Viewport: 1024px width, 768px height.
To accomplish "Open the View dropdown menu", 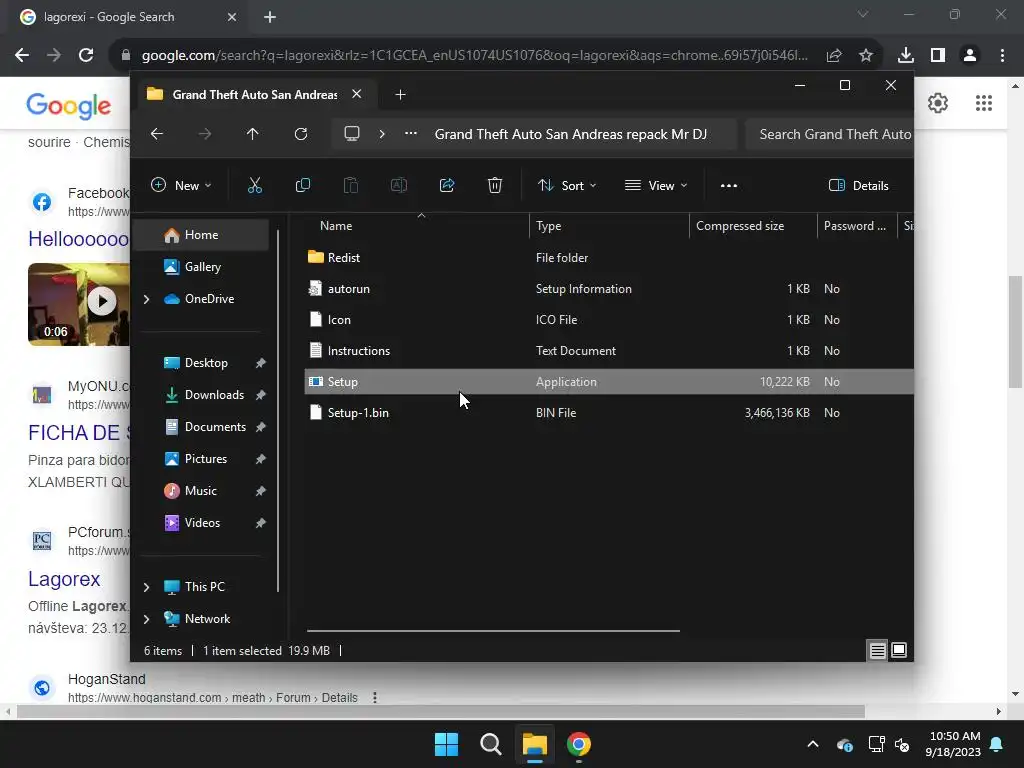I will (656, 185).
